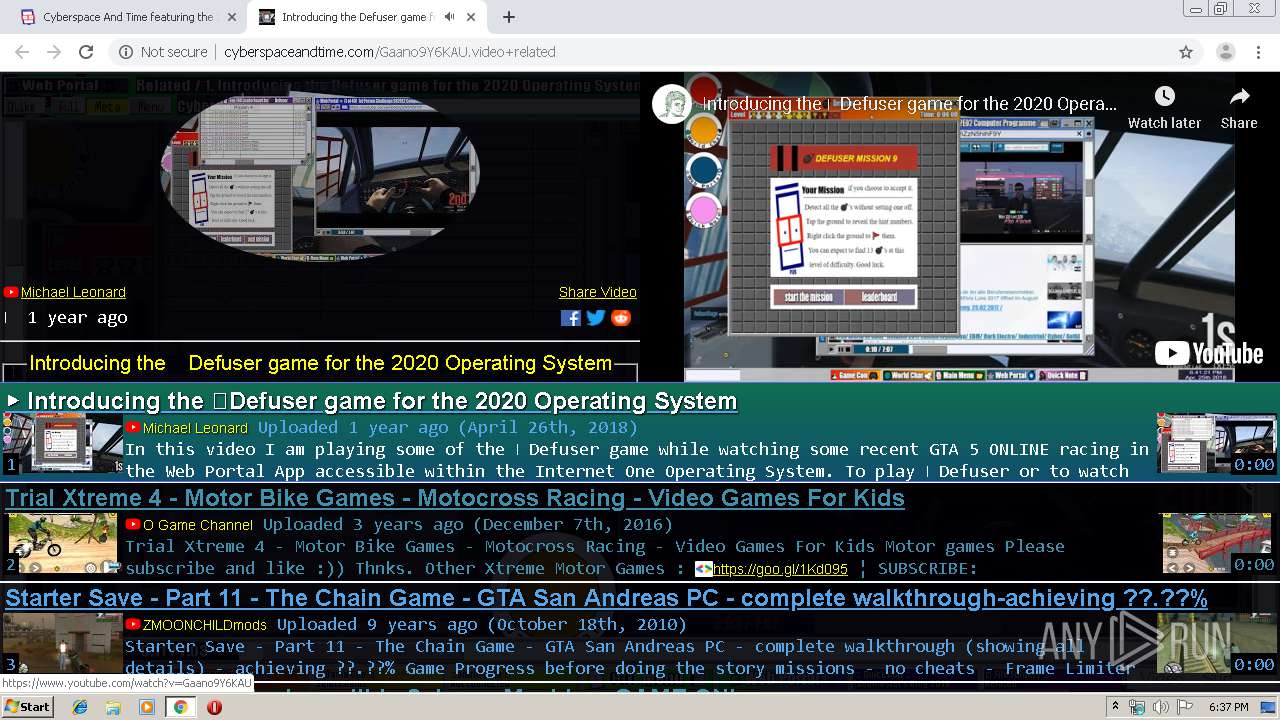This screenshot has width=1280, height=720.
Task: Click YouTube icon beside ZMOONCHILDmods
Action: pos(133,624)
